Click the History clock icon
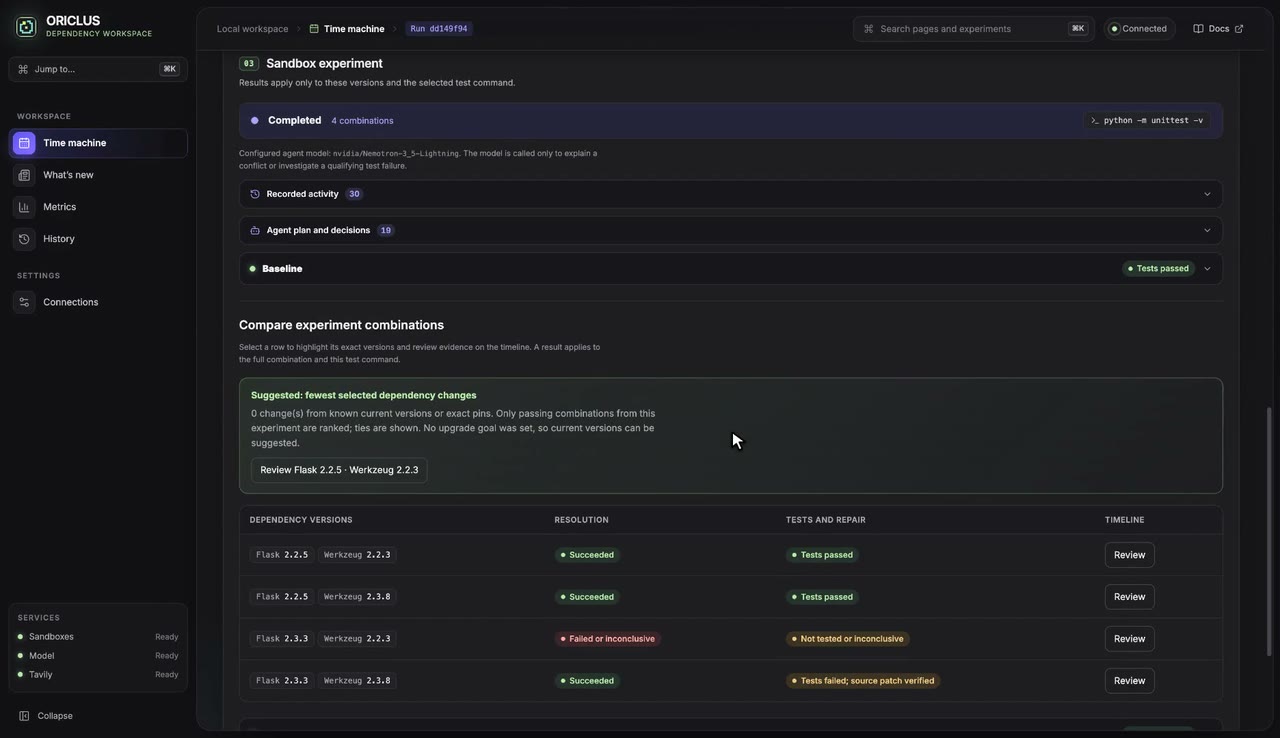This screenshot has height=738, width=1280. point(24,239)
